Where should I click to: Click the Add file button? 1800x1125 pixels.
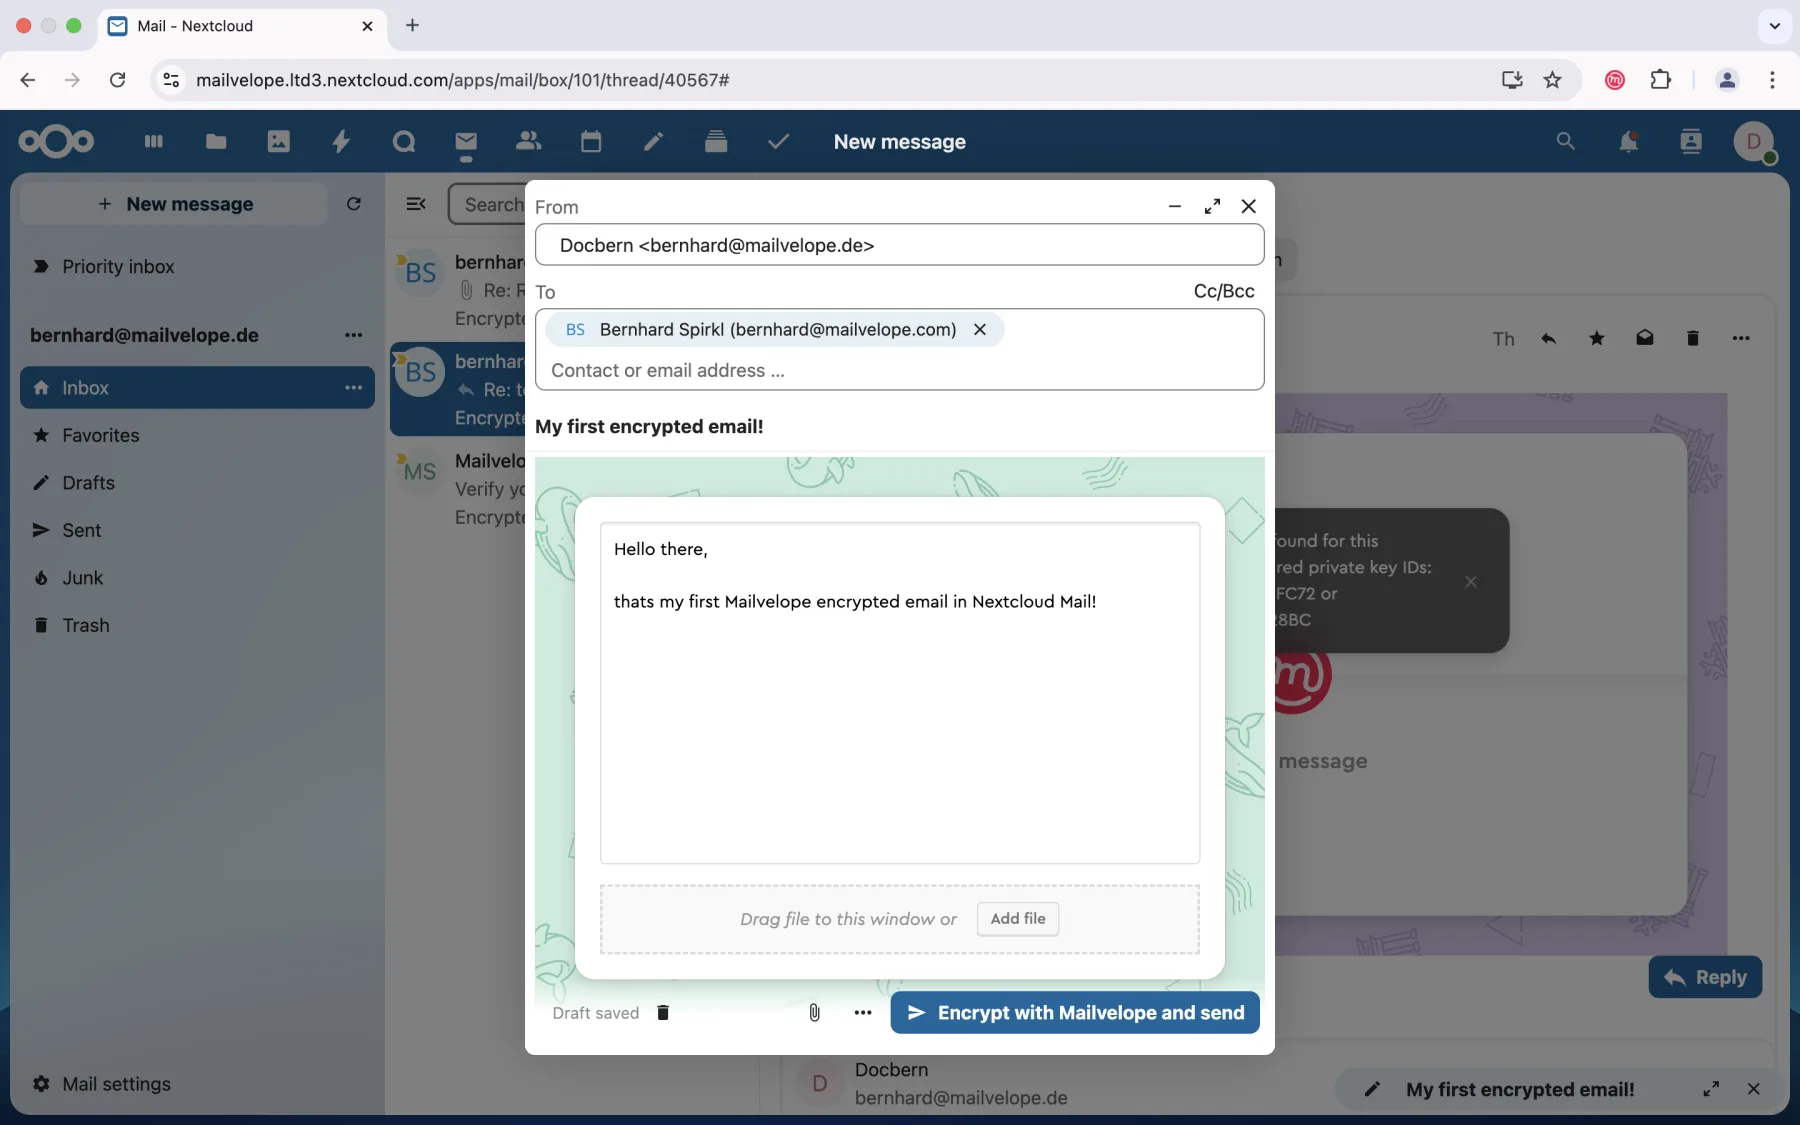pos(1017,919)
